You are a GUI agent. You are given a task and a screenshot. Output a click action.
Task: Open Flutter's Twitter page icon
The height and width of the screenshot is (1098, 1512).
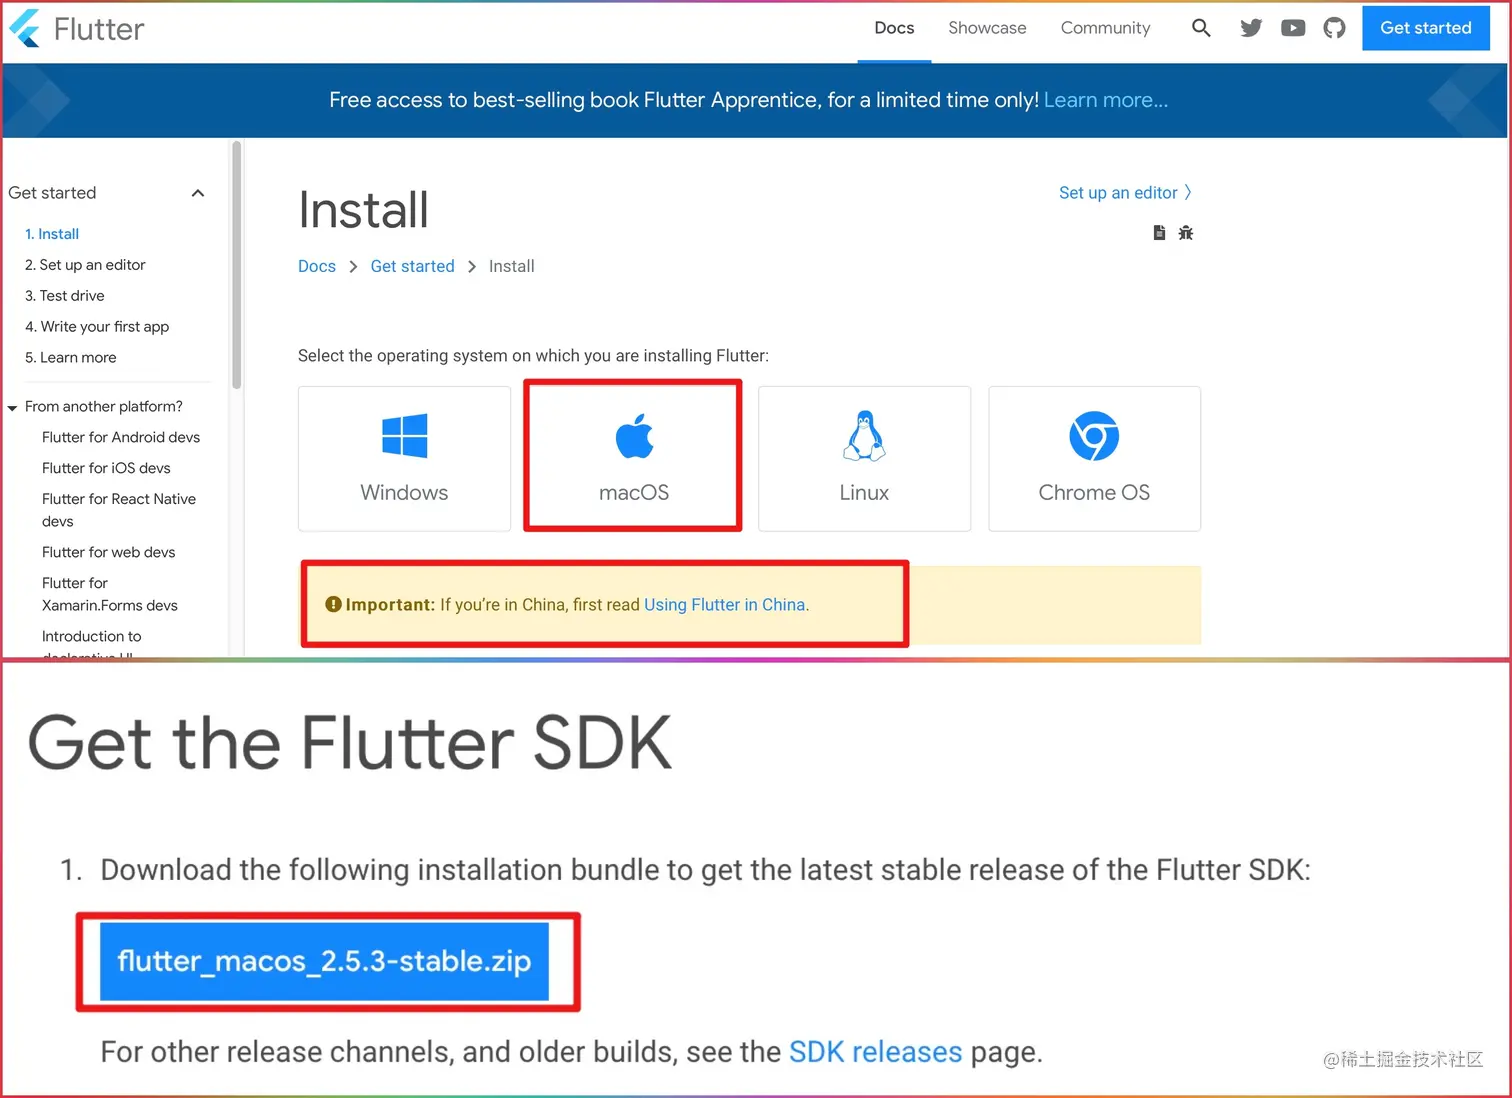tap(1251, 28)
